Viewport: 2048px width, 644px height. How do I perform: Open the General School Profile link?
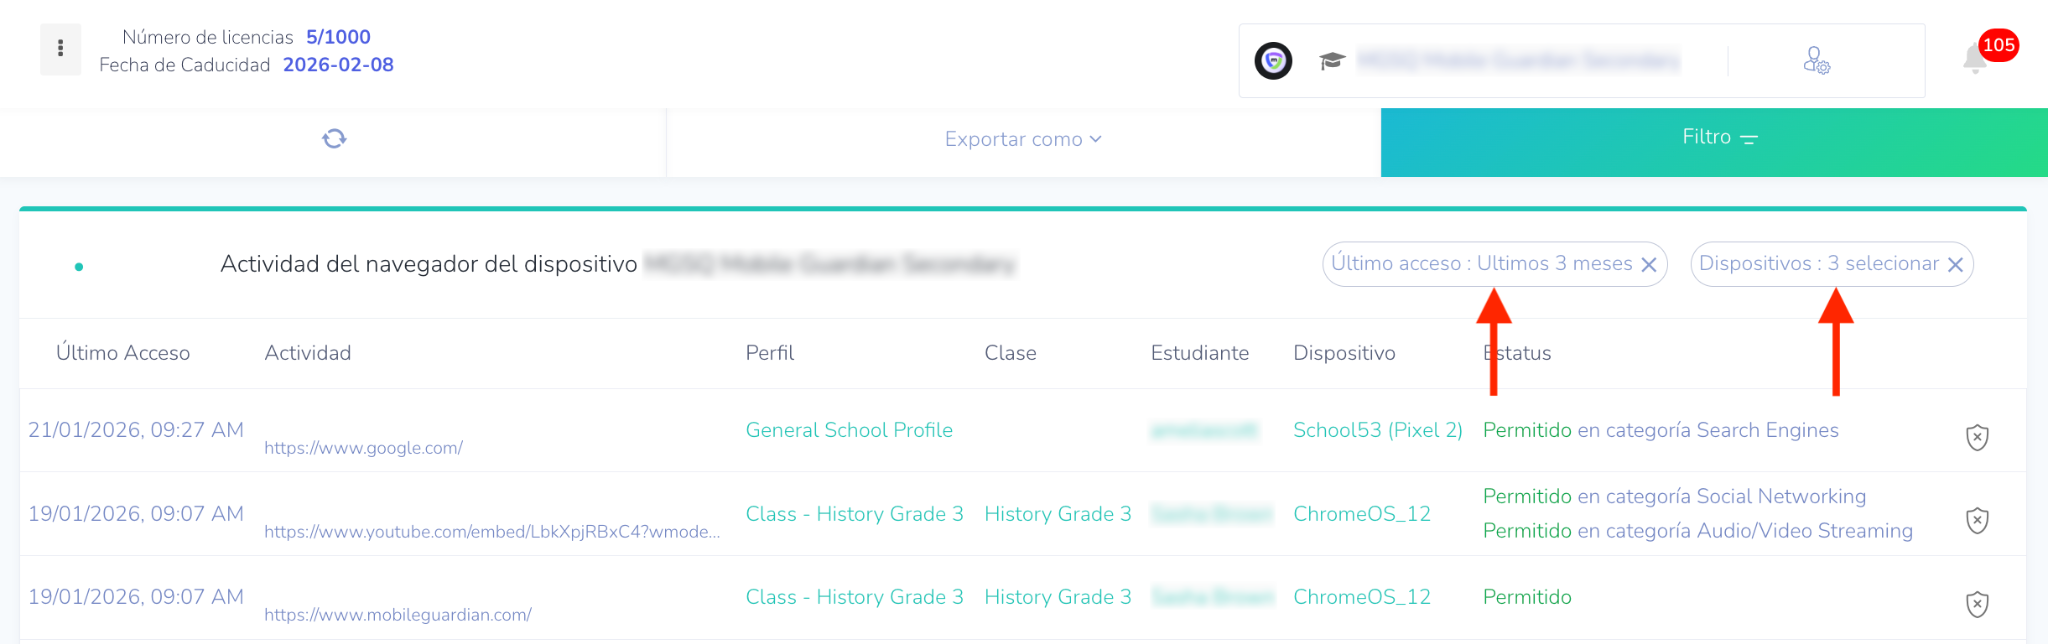[x=849, y=430]
